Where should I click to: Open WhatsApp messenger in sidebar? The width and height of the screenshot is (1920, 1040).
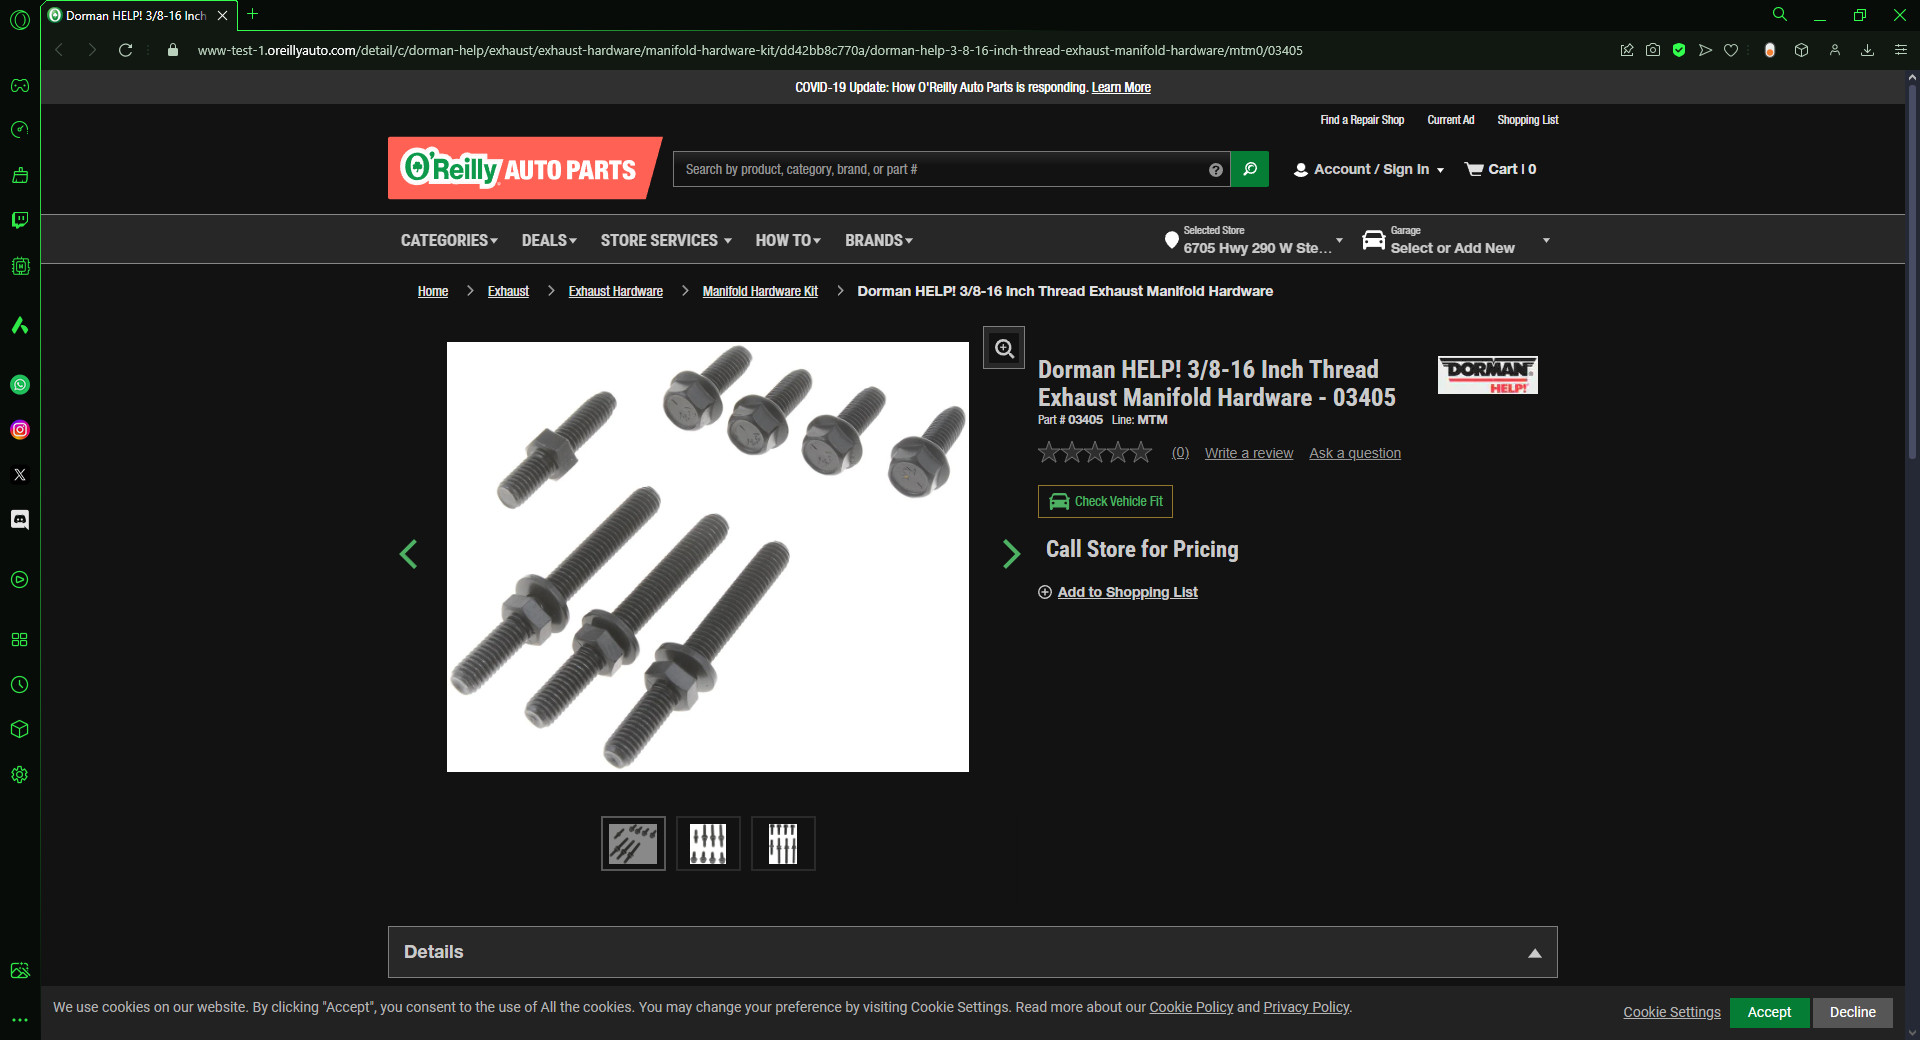pyautogui.click(x=20, y=385)
